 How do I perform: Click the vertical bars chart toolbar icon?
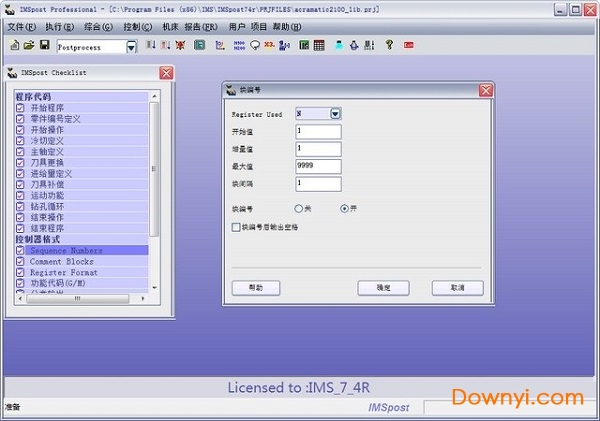369,45
